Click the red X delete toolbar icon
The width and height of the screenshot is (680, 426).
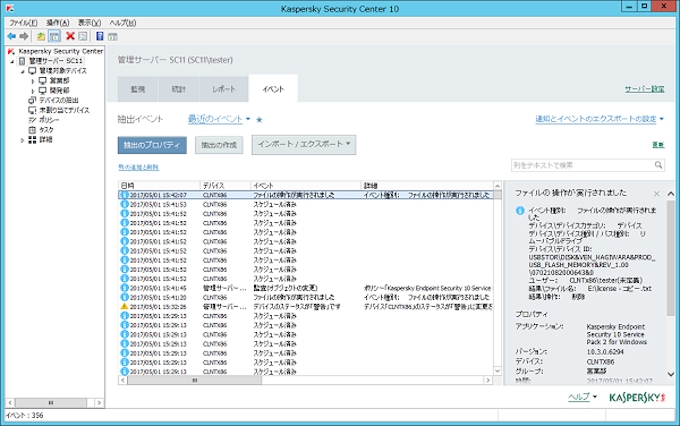[x=70, y=36]
